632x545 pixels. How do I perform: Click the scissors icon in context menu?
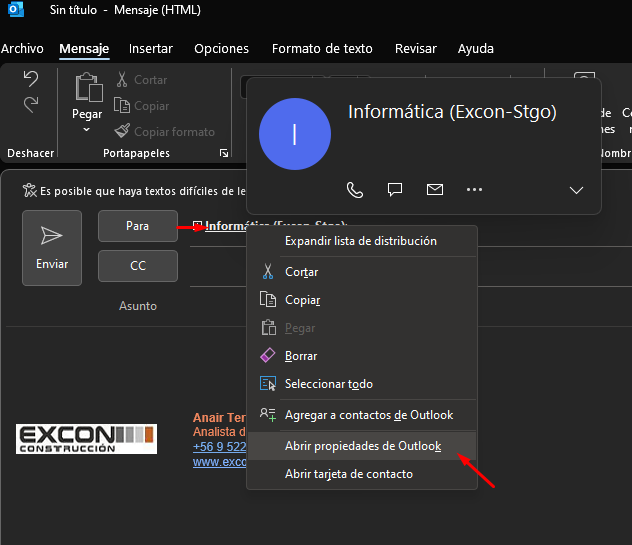pyautogui.click(x=268, y=272)
